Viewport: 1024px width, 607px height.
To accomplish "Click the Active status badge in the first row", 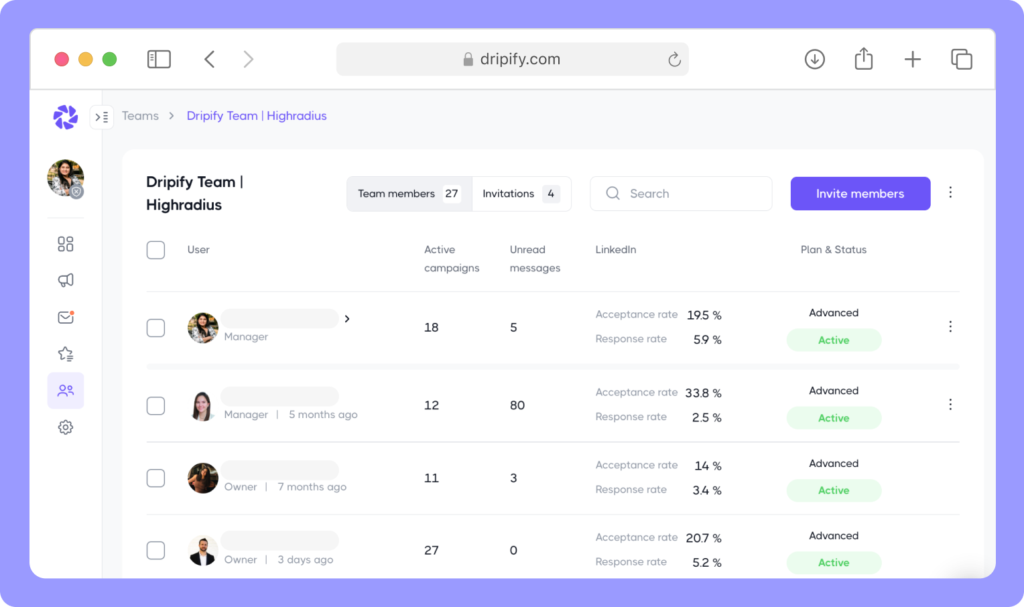I will 834,340.
